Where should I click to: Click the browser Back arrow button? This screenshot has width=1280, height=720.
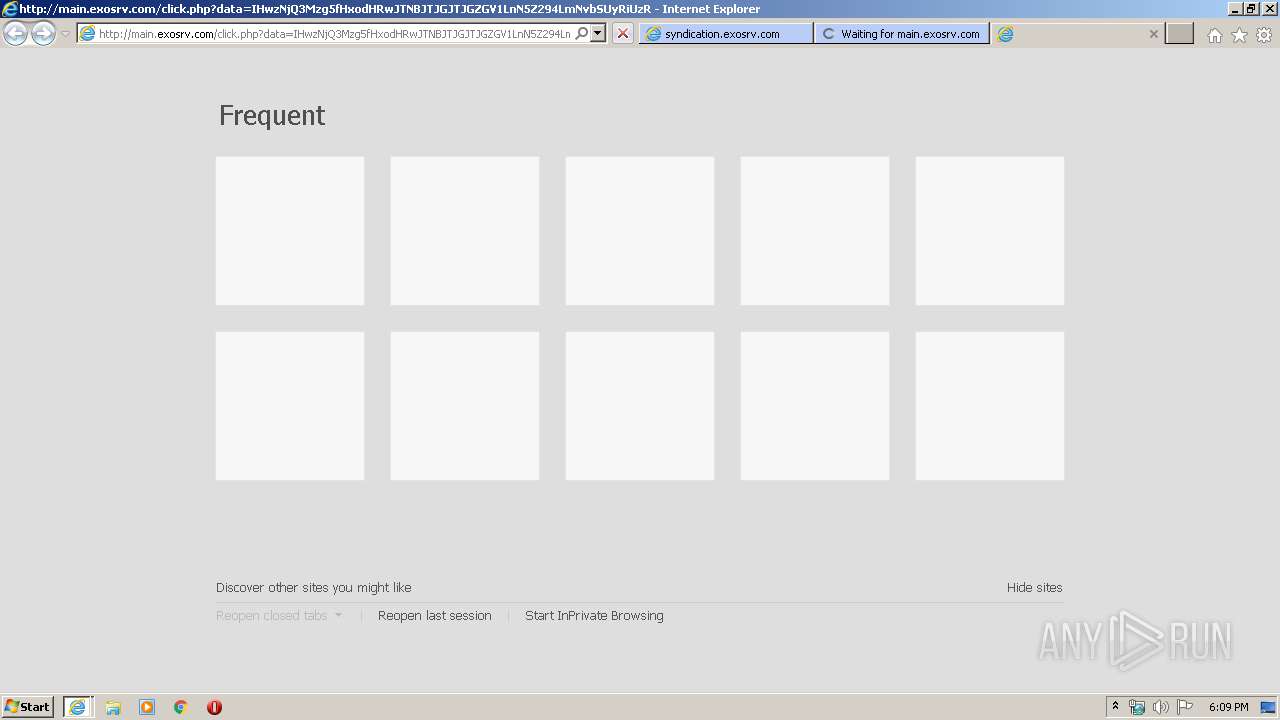(x=15, y=34)
